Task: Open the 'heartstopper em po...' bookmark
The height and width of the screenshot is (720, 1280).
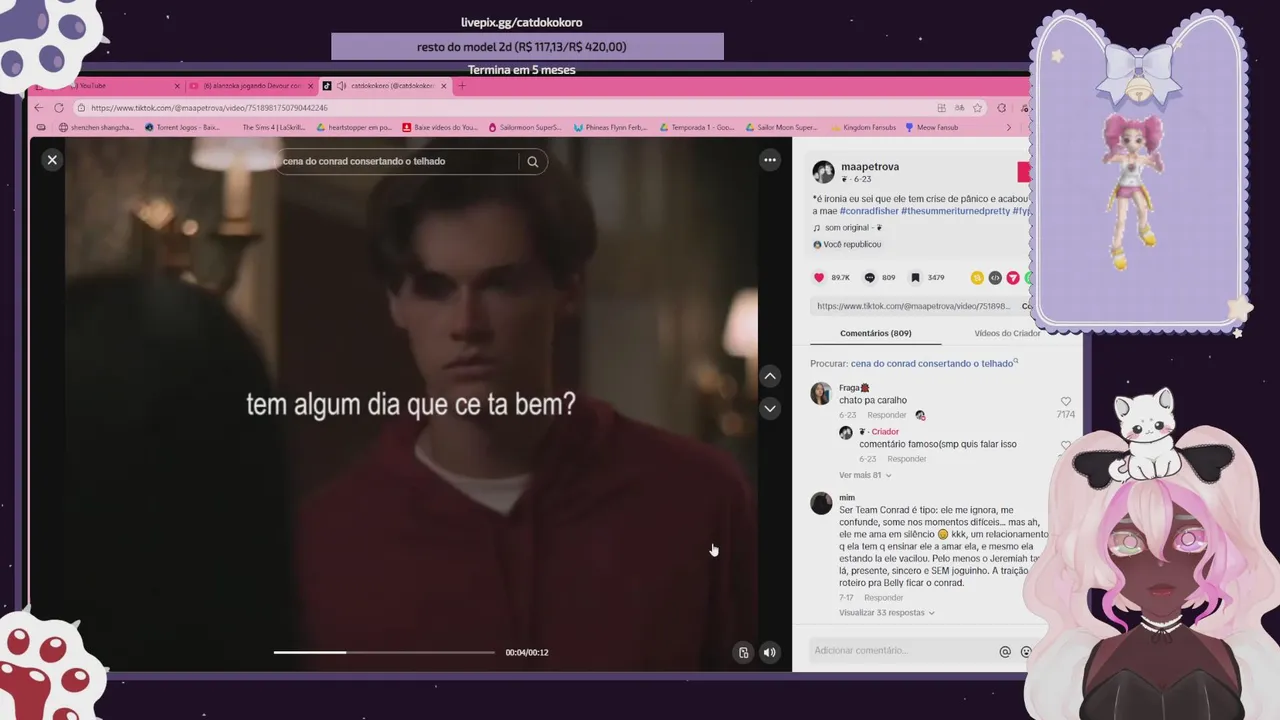Action: pyautogui.click(x=354, y=128)
